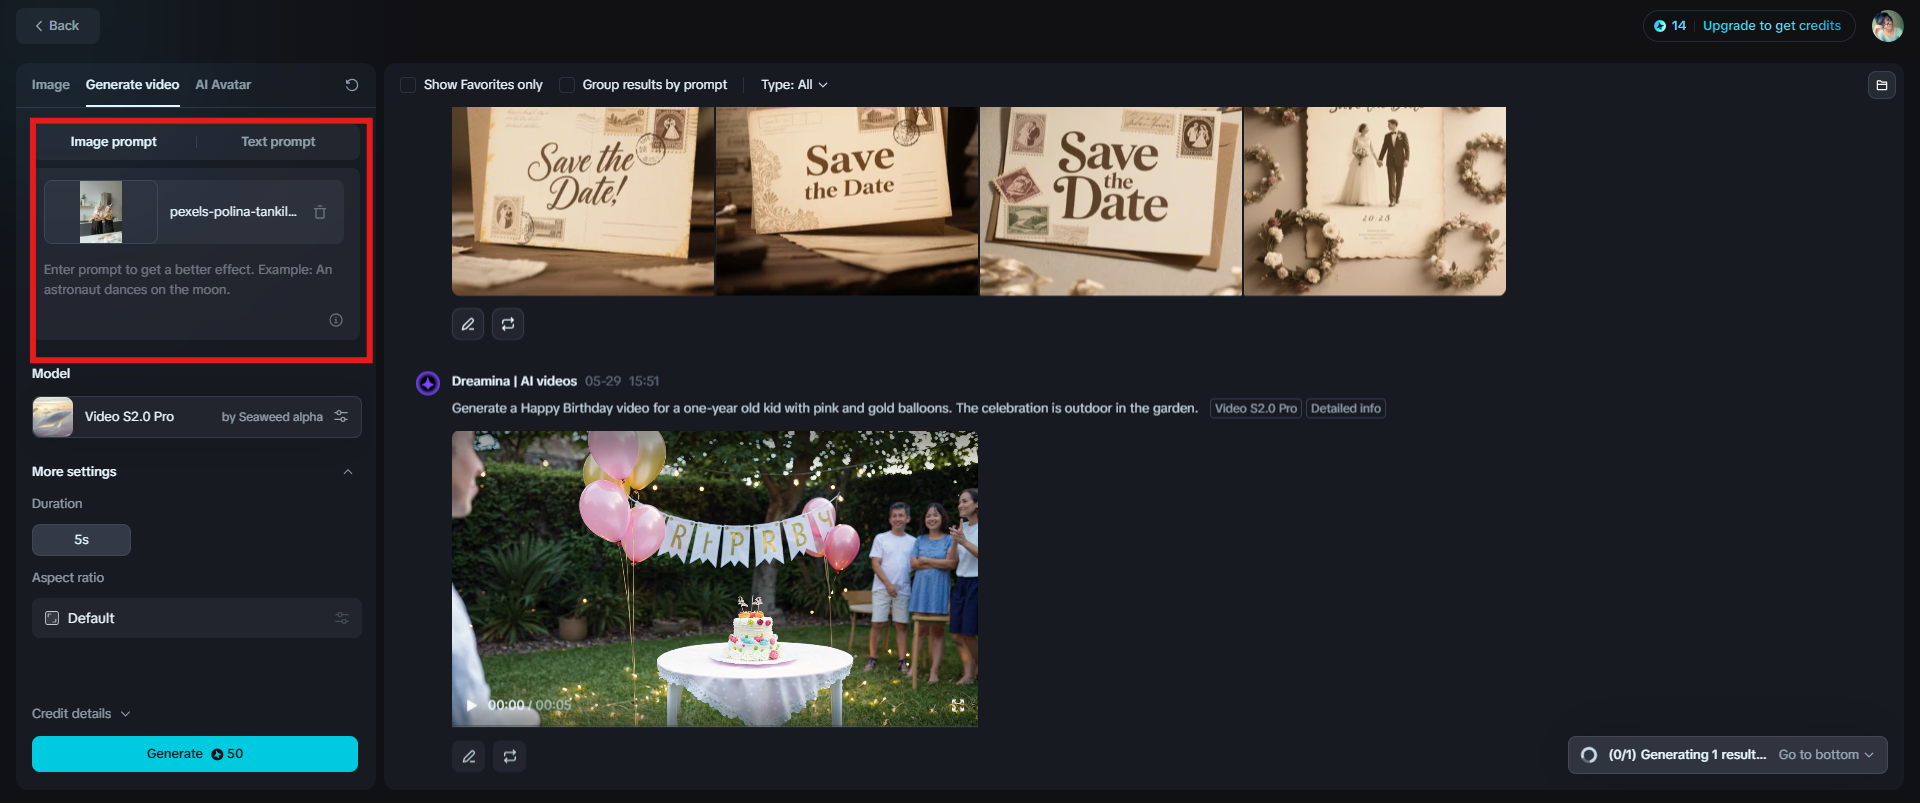Open the cursive Save the Date! image
This screenshot has width=1920, height=803.
(583, 201)
